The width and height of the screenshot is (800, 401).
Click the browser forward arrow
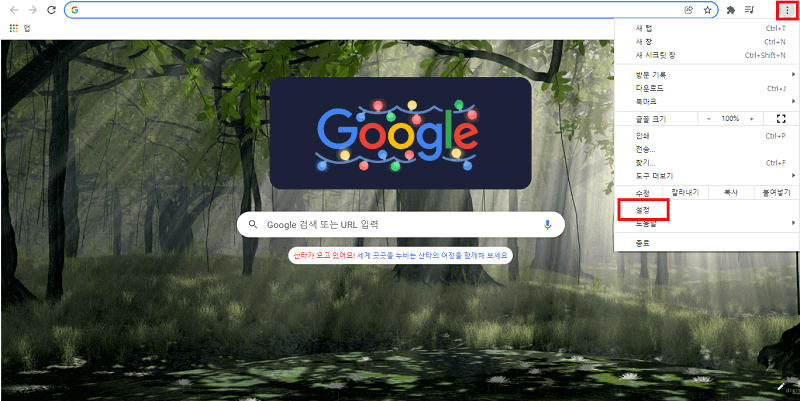pyautogui.click(x=33, y=10)
